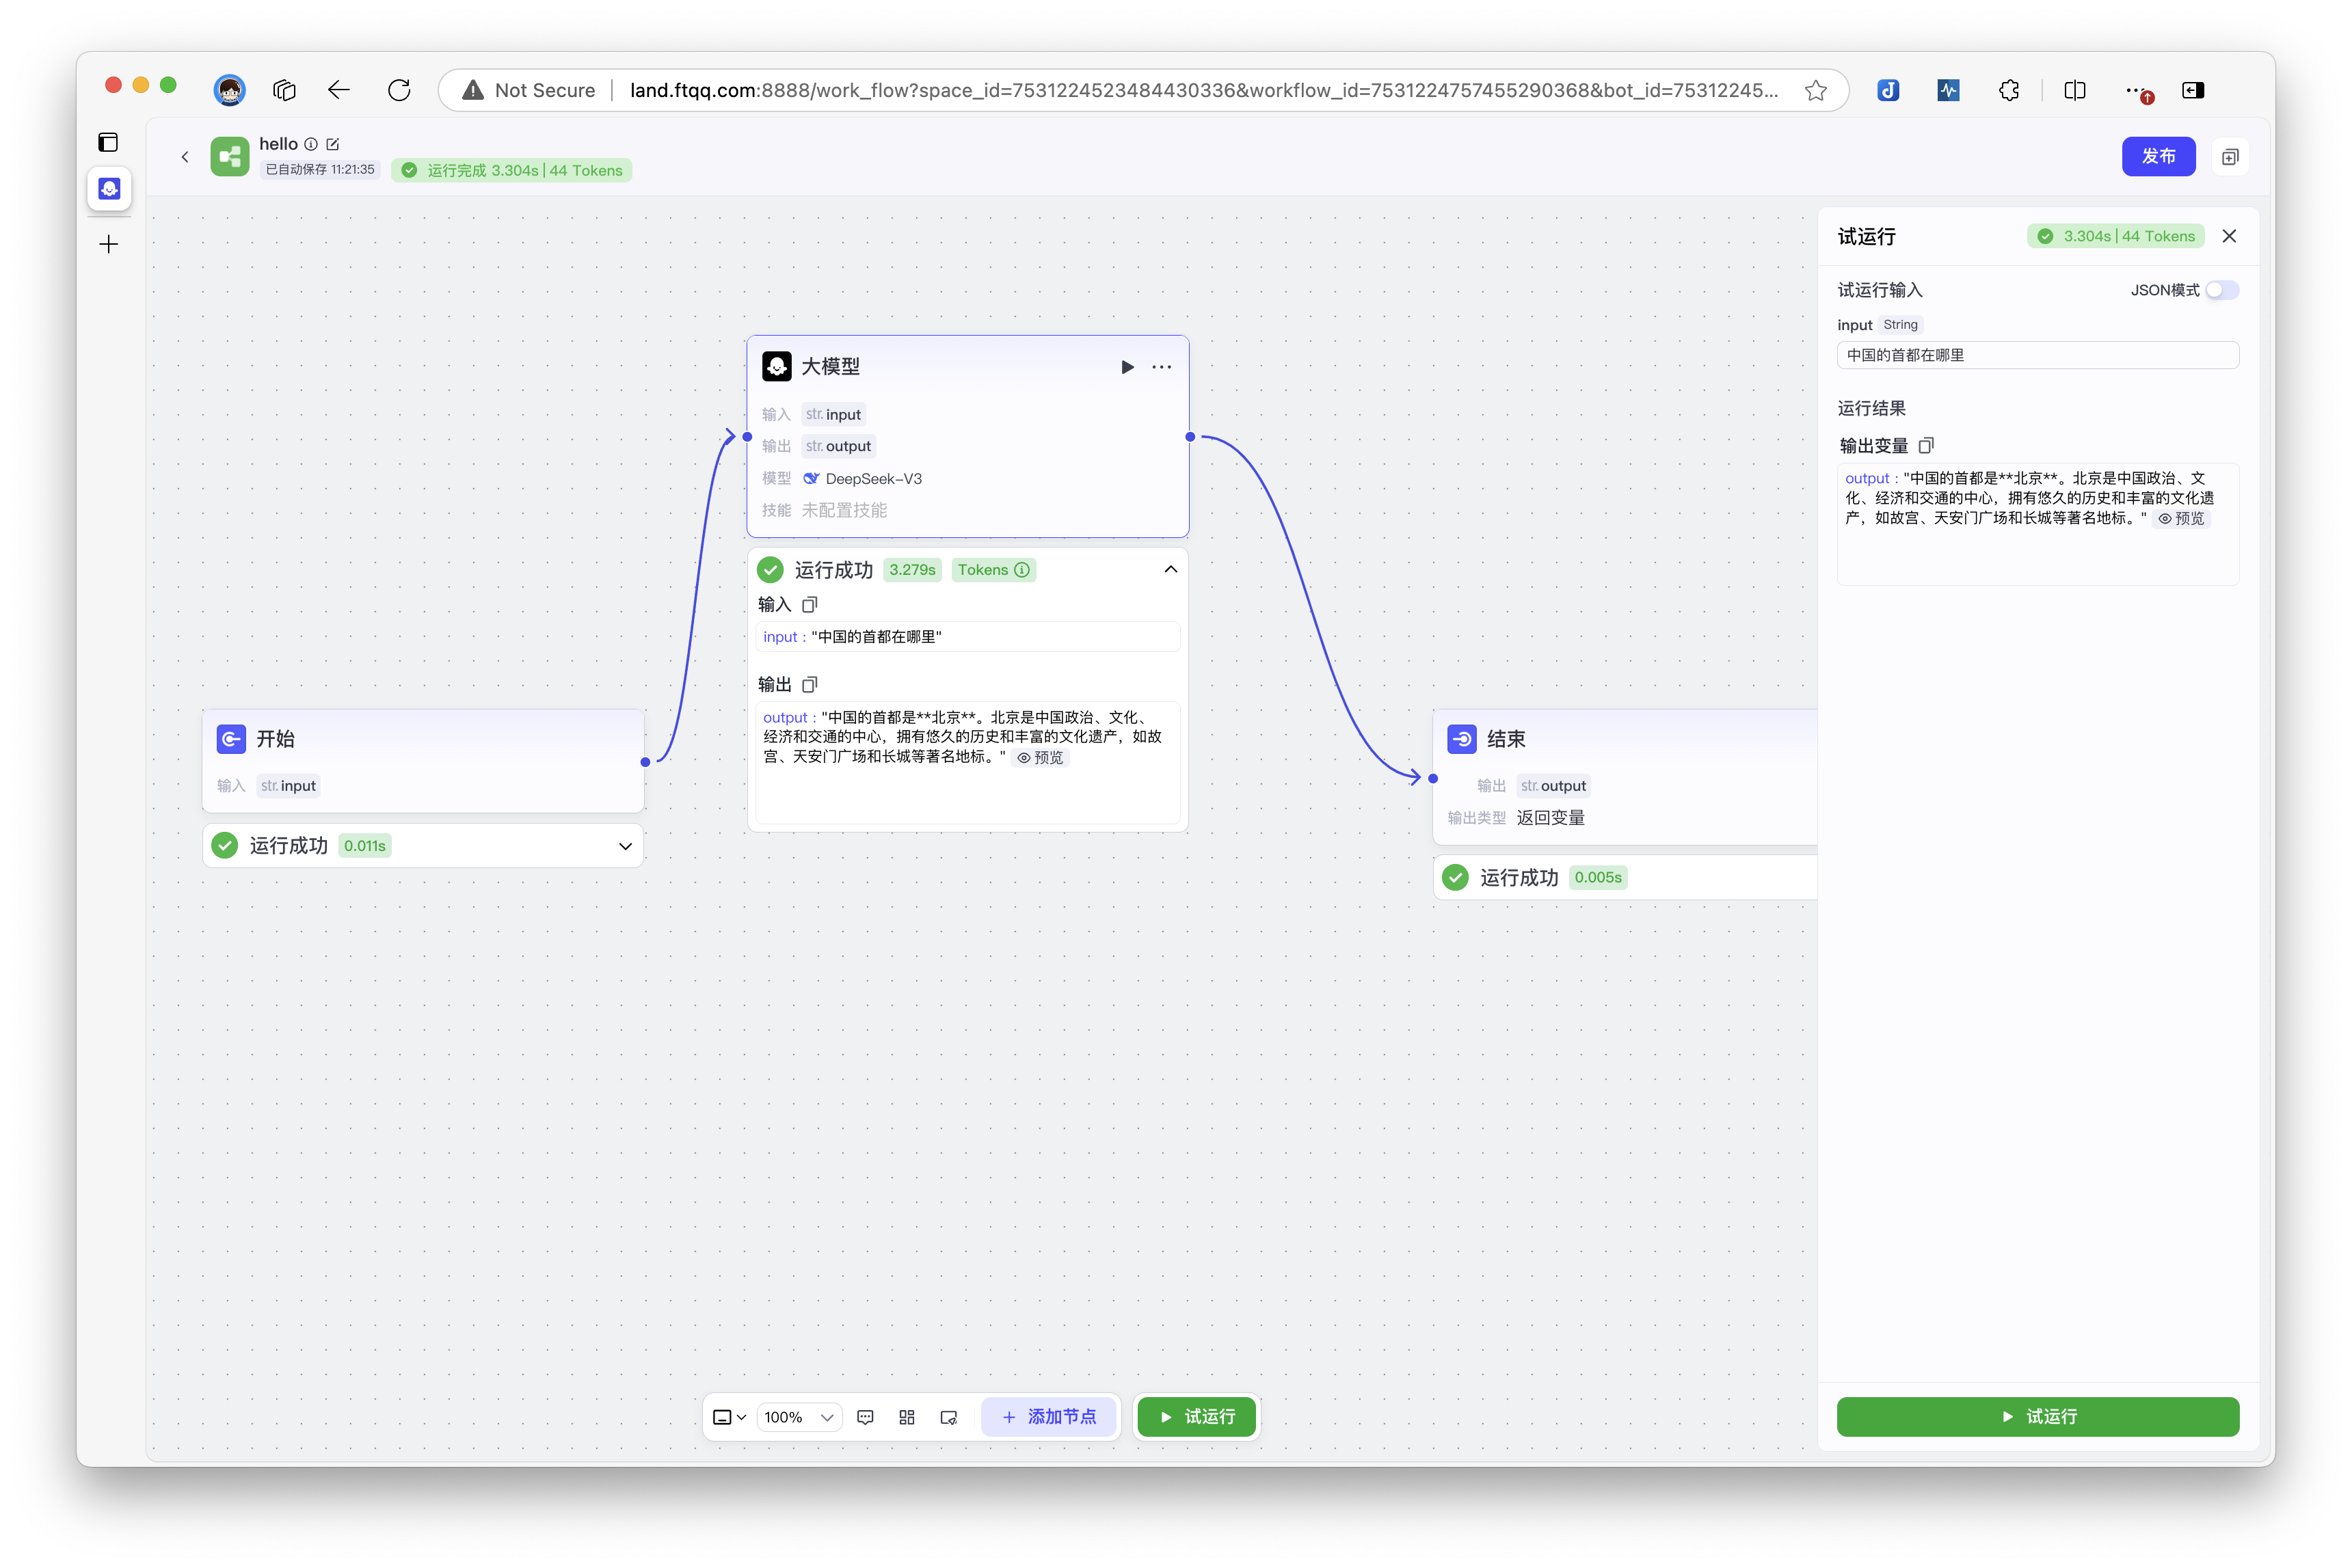Image resolution: width=2352 pixels, height=1568 pixels.
Task: Copy the 输出变量 in the test run panel
Action: click(x=1926, y=445)
